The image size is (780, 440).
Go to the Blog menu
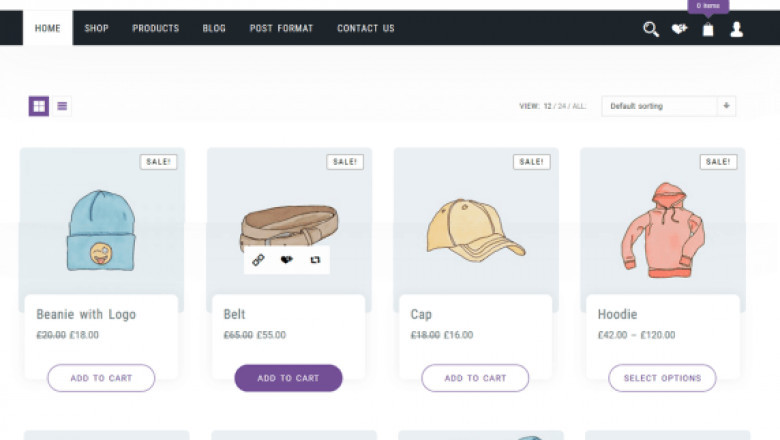(x=214, y=28)
